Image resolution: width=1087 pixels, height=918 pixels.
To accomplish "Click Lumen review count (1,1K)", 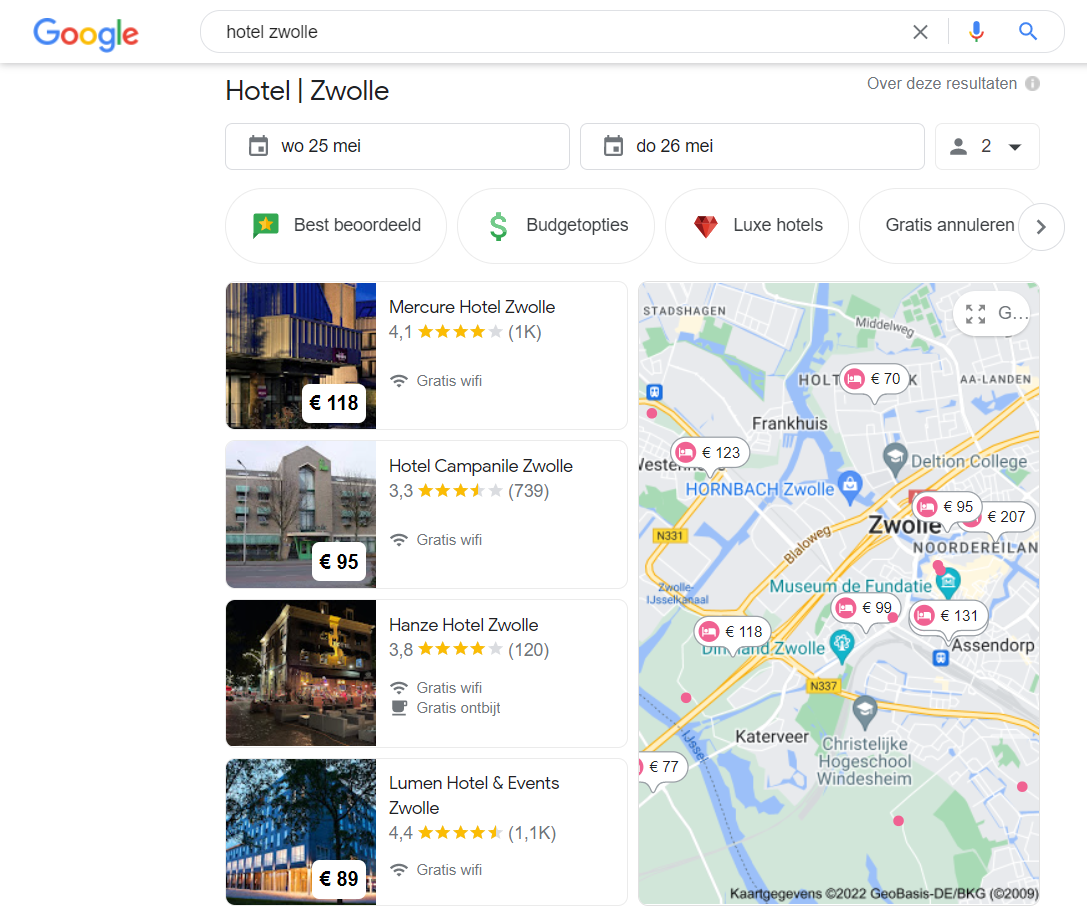I will coord(532,833).
